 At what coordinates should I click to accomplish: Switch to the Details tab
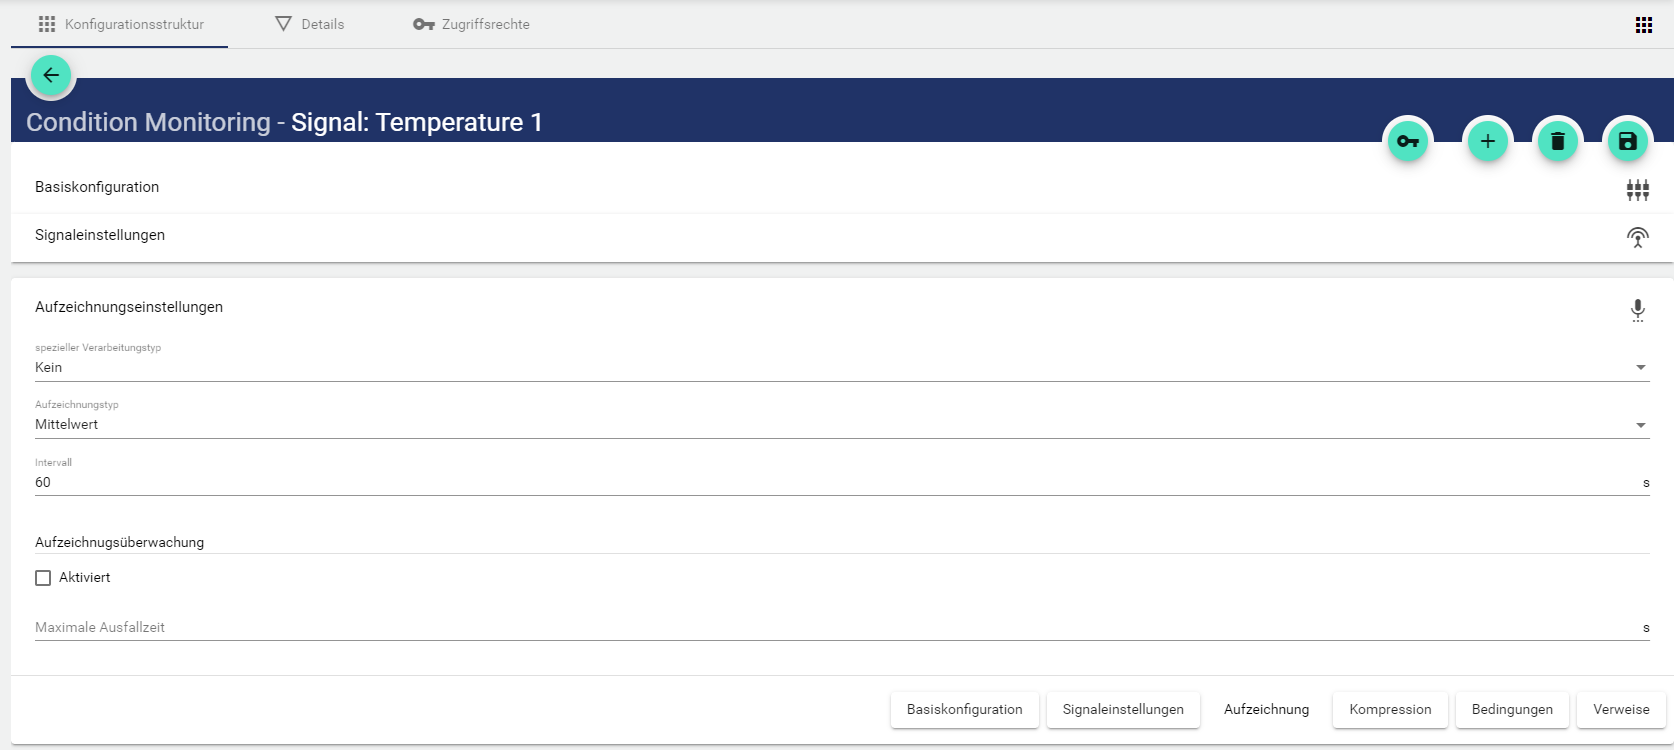click(x=310, y=24)
